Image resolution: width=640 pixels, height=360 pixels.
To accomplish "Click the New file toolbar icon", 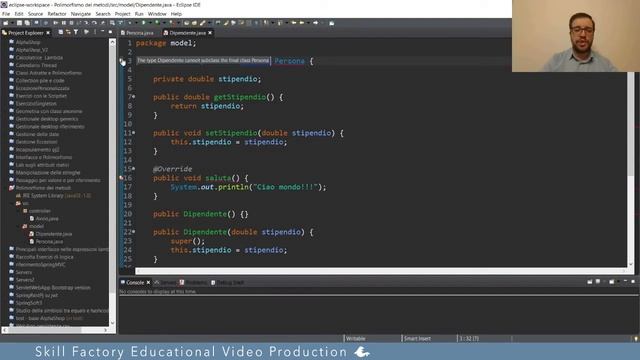I will pyautogui.click(x=6, y=23).
